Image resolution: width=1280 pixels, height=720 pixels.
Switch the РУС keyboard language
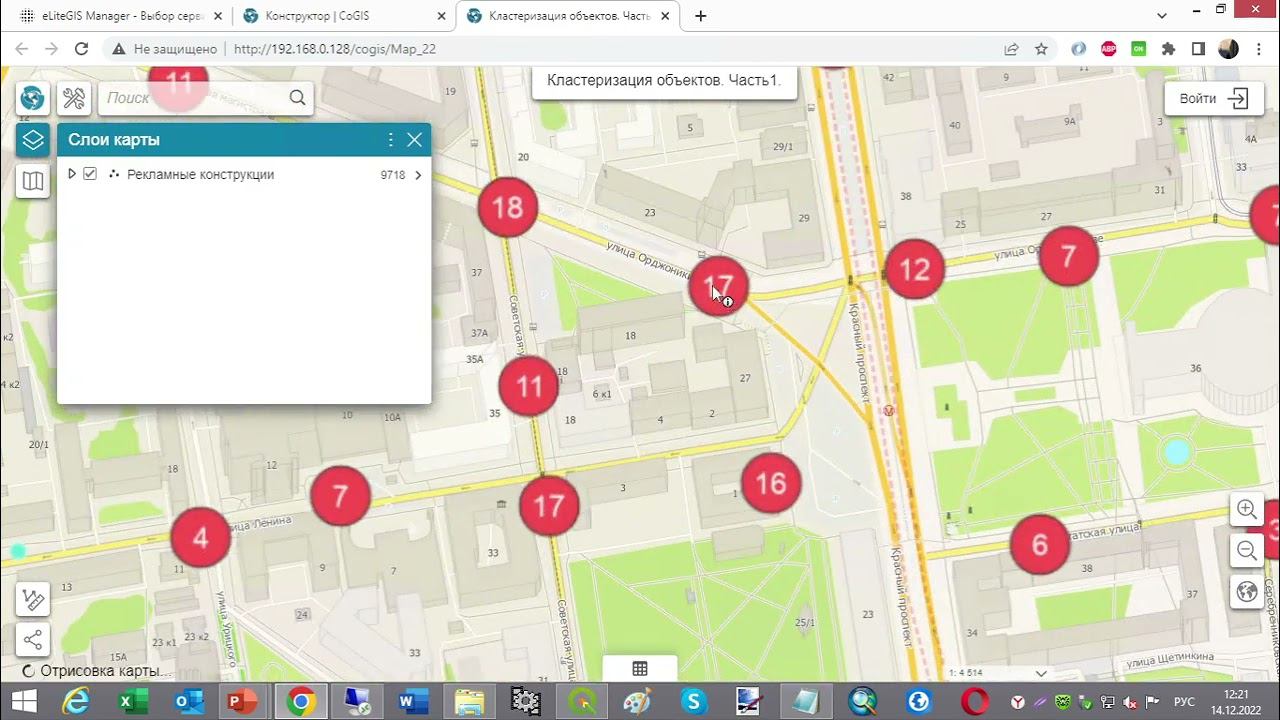[x=1184, y=702]
